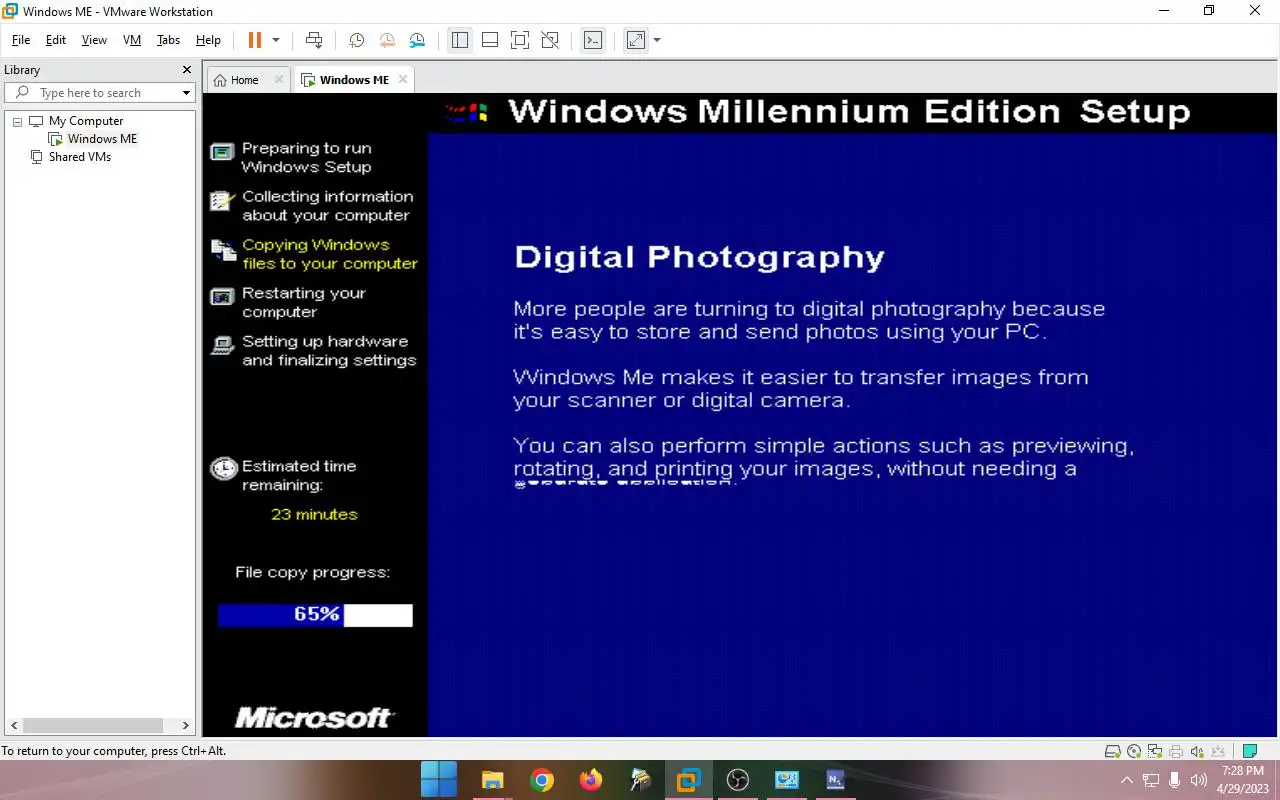Click the library horizontal scrollbar thumb
This screenshot has width=1280, height=800.
point(92,725)
